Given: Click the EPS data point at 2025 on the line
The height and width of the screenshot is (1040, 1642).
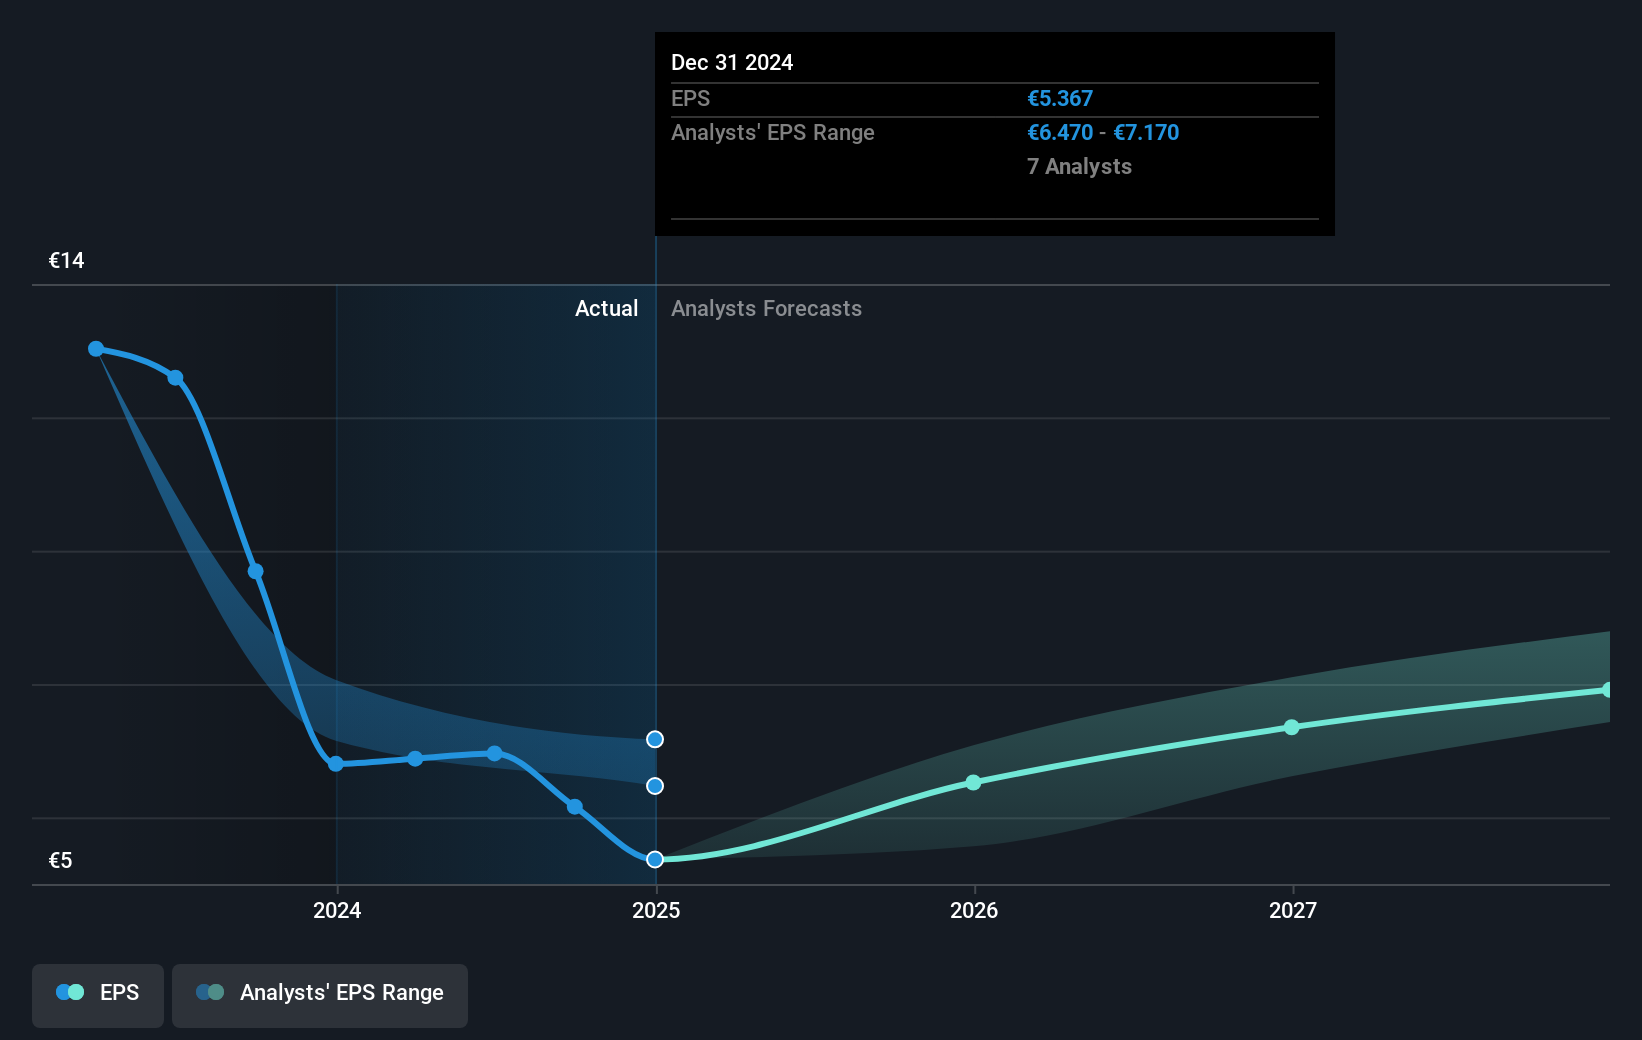Looking at the screenshot, I should (655, 859).
